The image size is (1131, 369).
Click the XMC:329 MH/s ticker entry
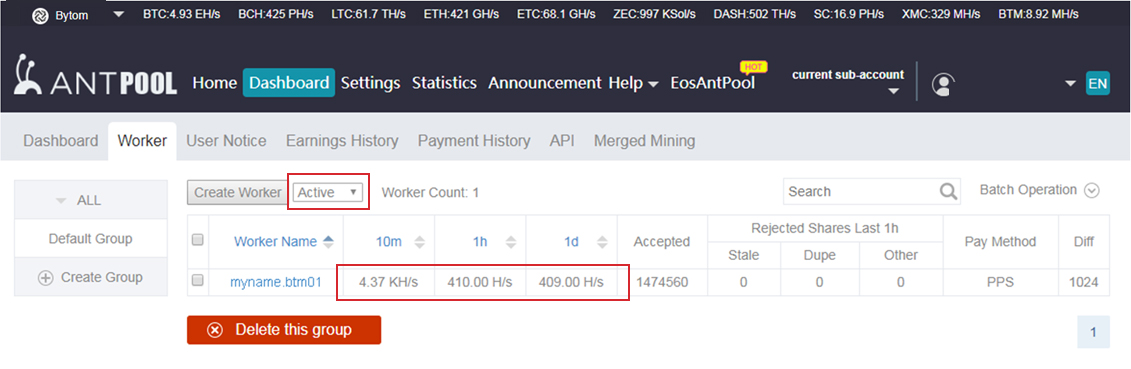[x=941, y=14]
